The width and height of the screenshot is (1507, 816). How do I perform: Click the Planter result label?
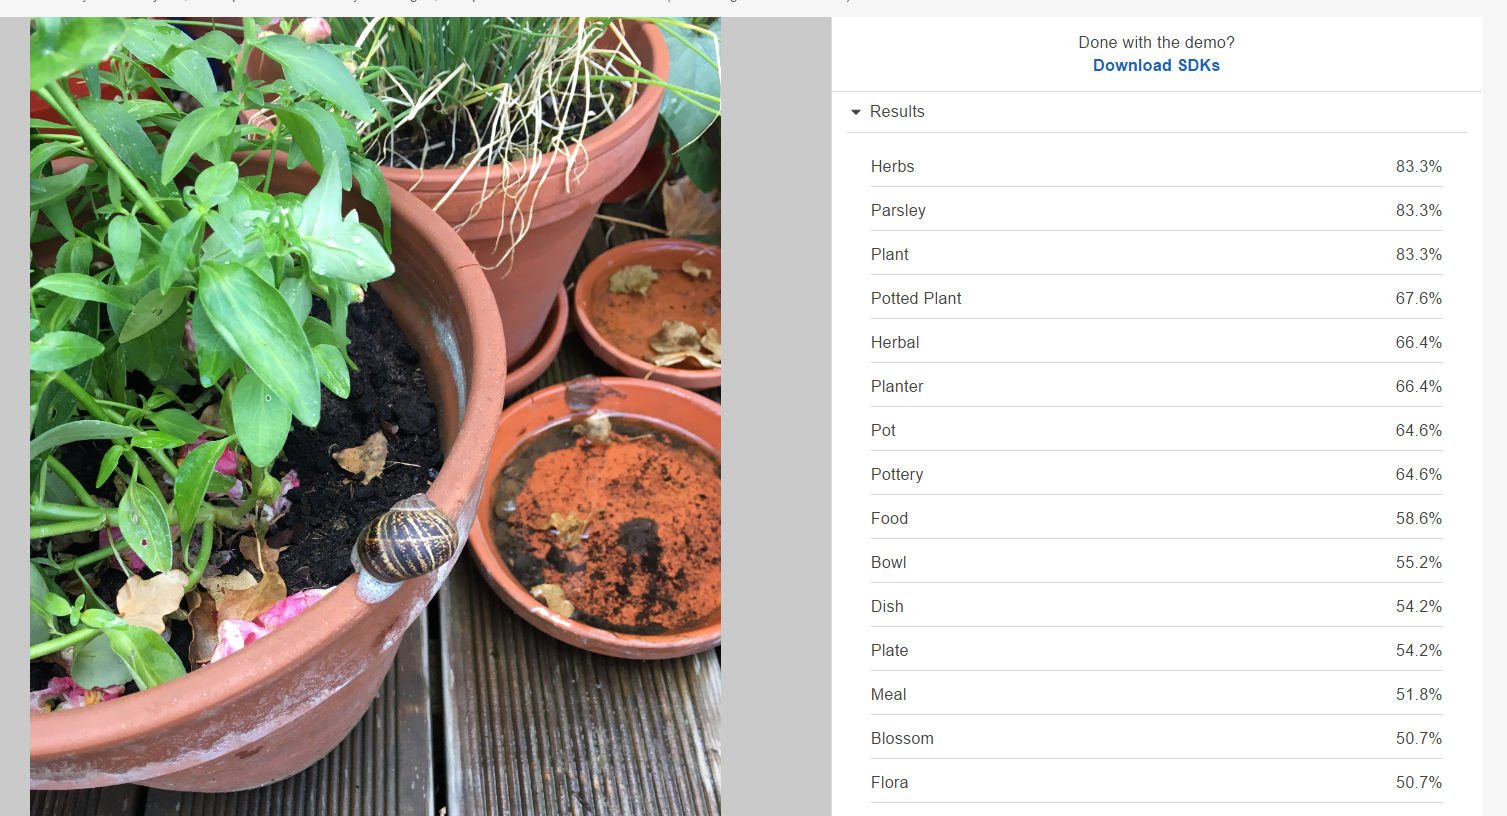(897, 386)
